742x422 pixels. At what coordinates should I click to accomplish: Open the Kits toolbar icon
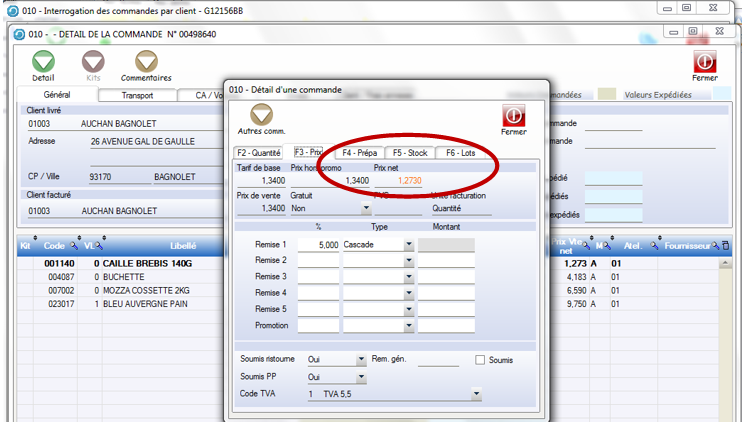tap(94, 62)
